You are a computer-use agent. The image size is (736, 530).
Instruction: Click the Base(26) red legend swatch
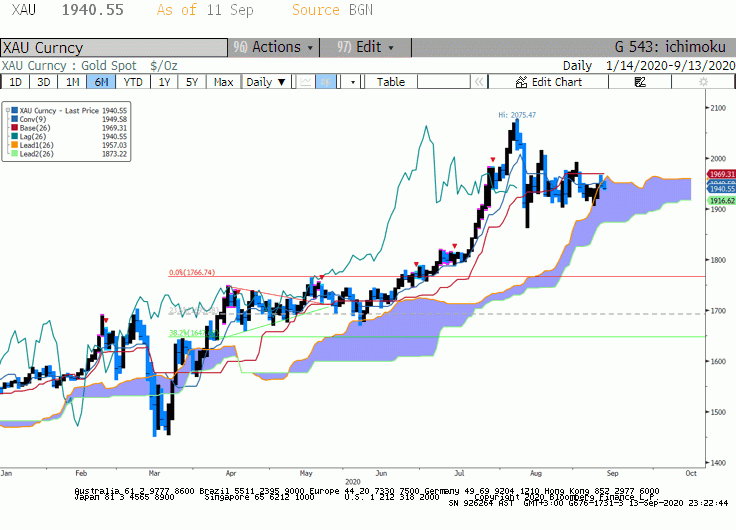[x=15, y=128]
